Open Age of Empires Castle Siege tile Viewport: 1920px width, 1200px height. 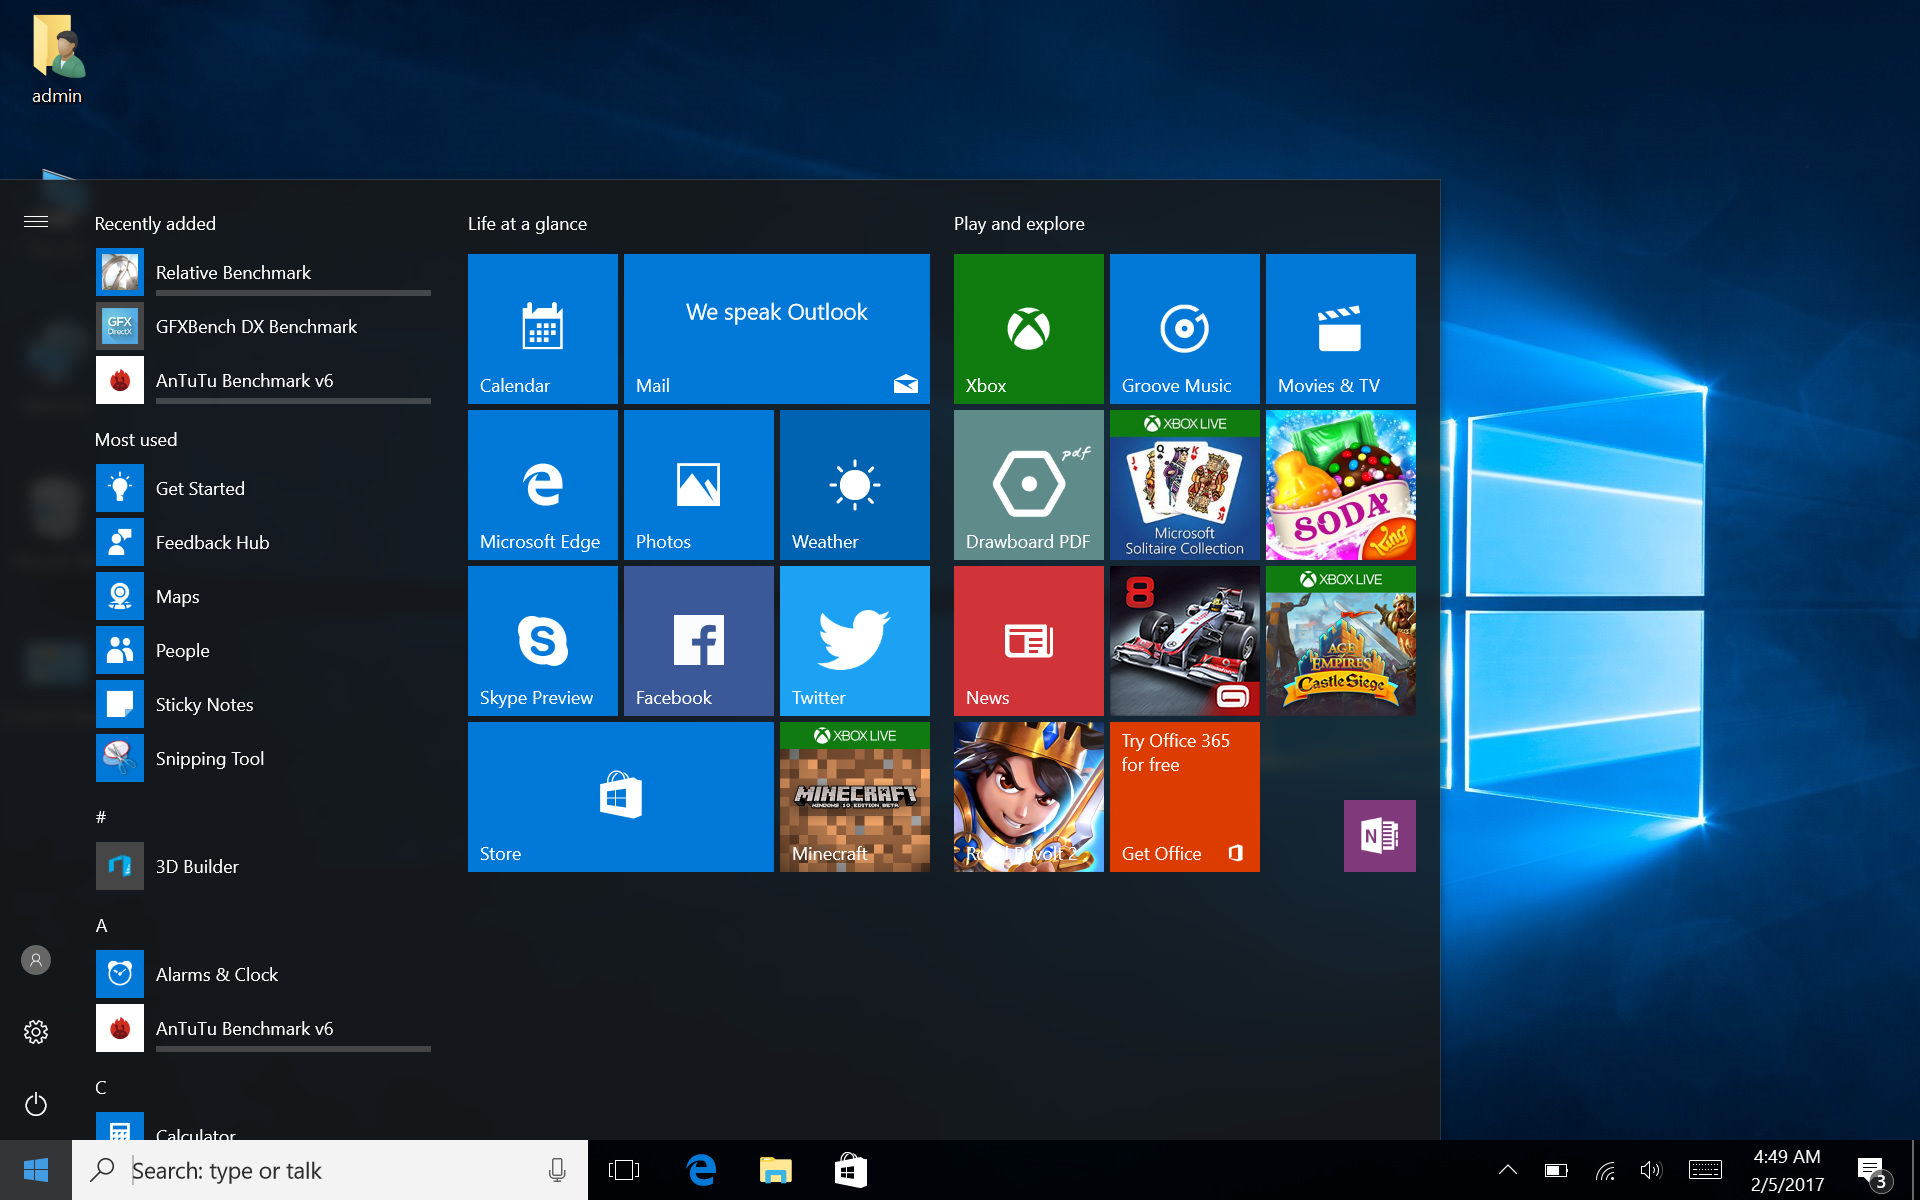tap(1341, 641)
